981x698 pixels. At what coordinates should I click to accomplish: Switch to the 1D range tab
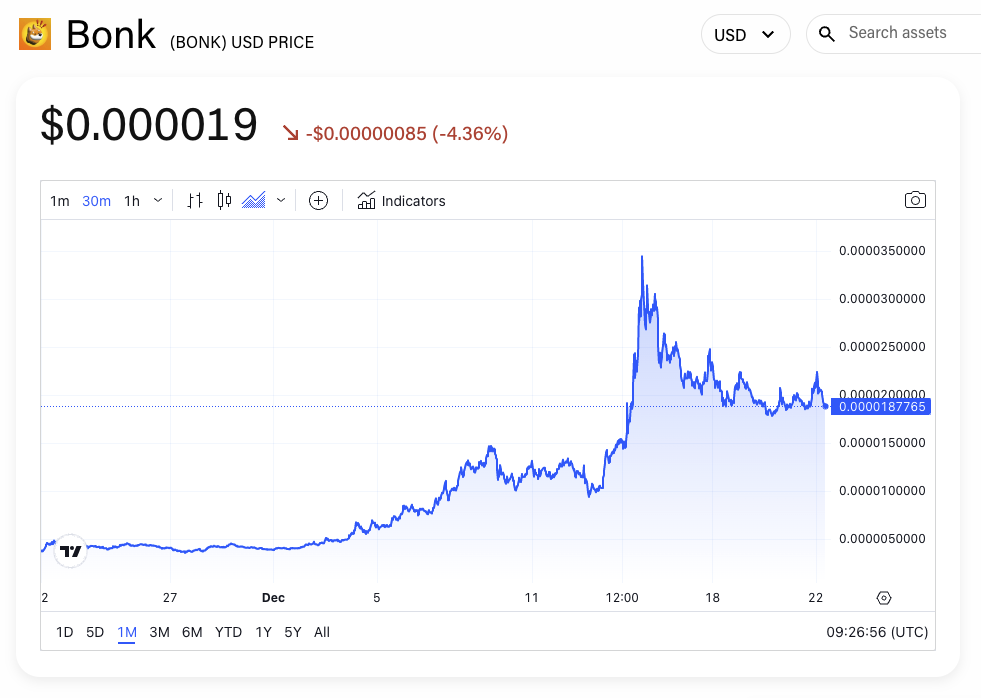tap(64, 632)
